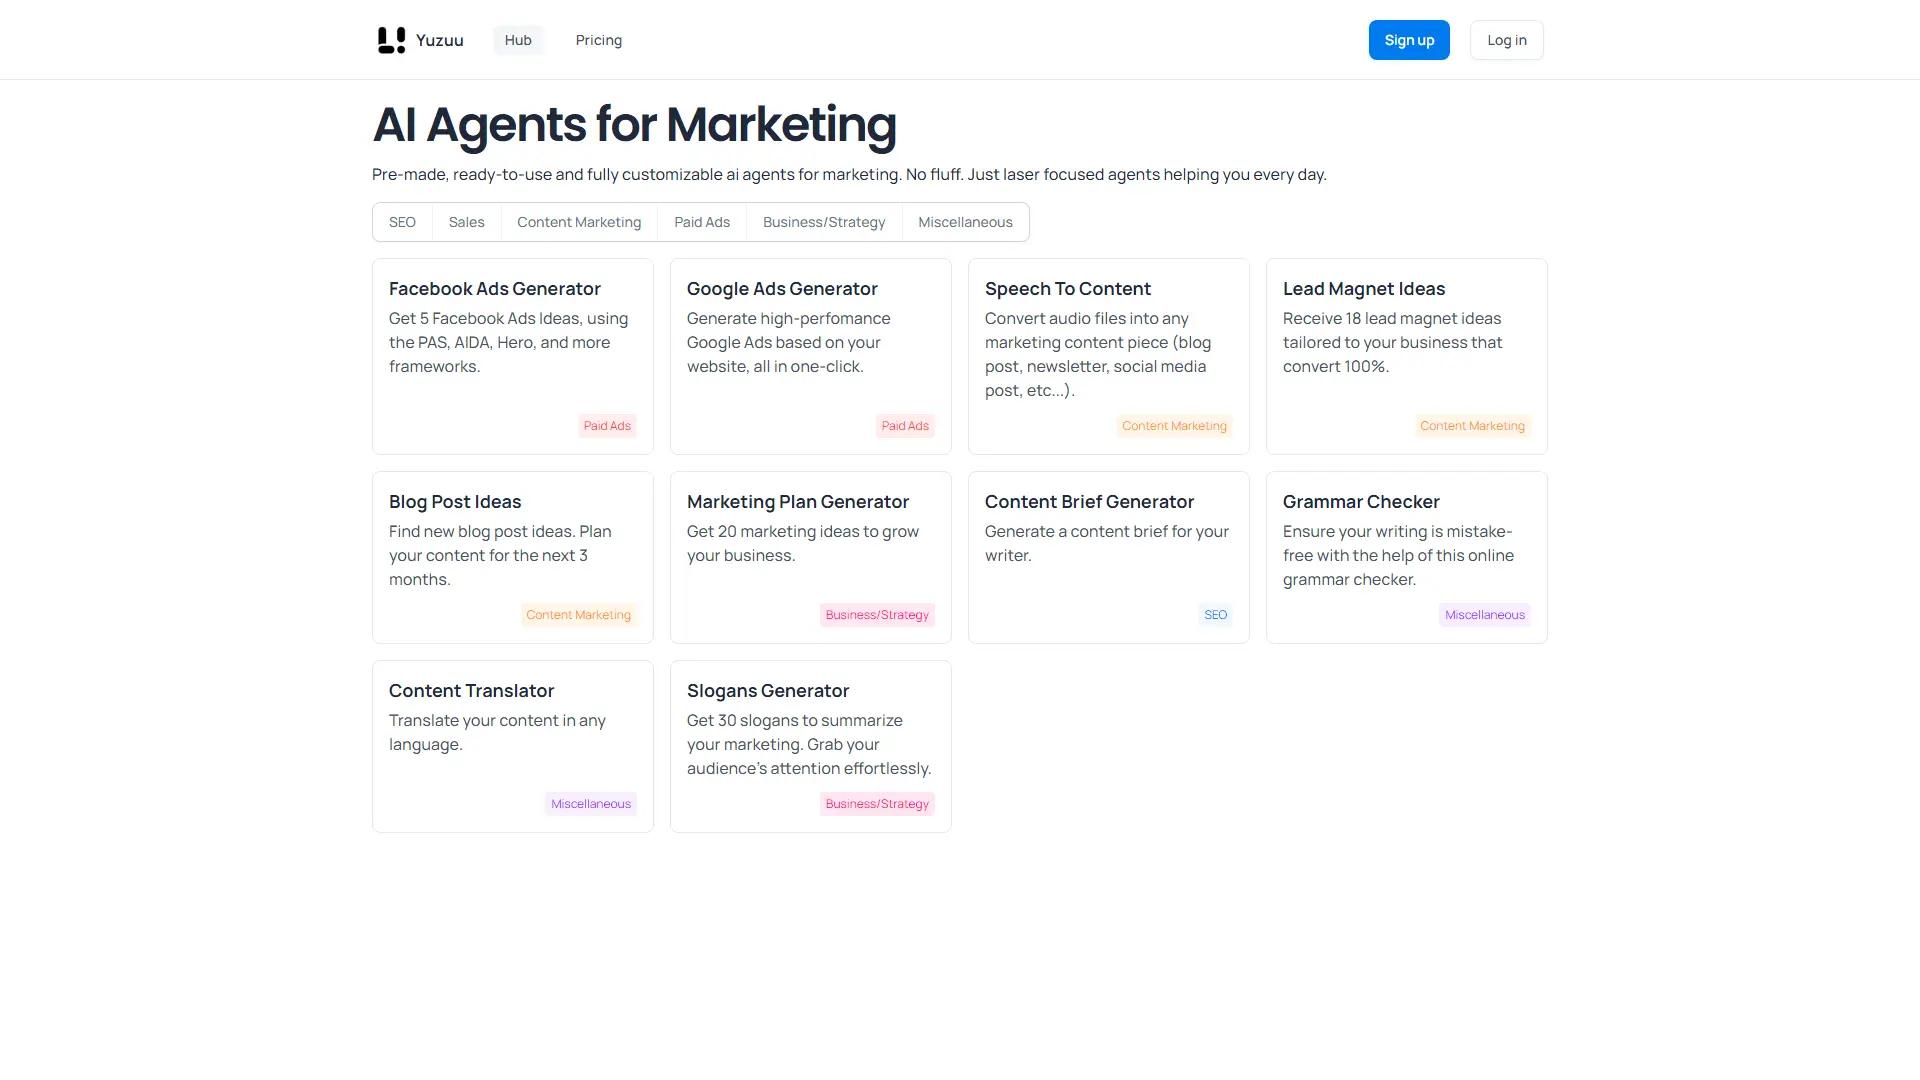The height and width of the screenshot is (1080, 1920).
Task: Open the Google Ads Generator agent
Action: (810, 356)
